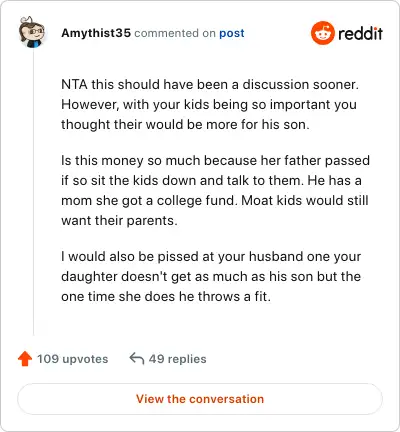Click the line "However, with your kids being"
The width and height of the screenshot is (400, 432).
(209, 105)
